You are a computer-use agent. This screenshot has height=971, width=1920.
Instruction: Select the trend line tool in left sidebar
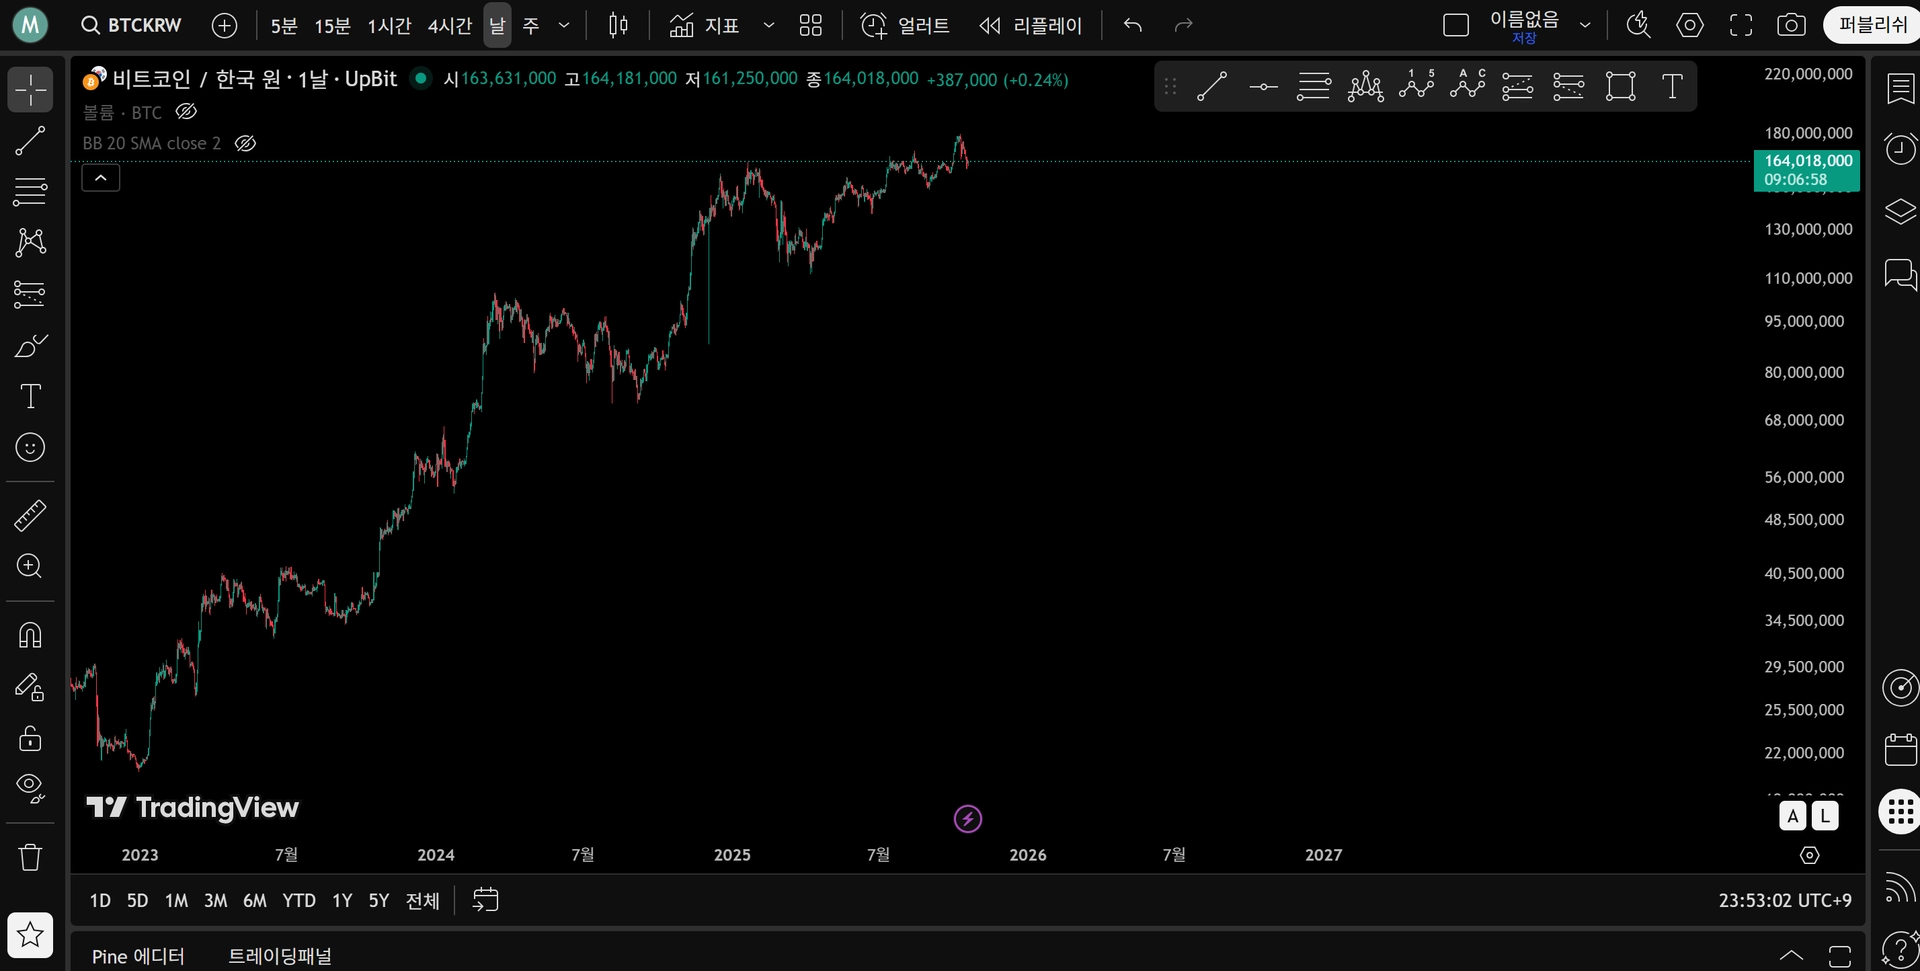click(x=30, y=141)
